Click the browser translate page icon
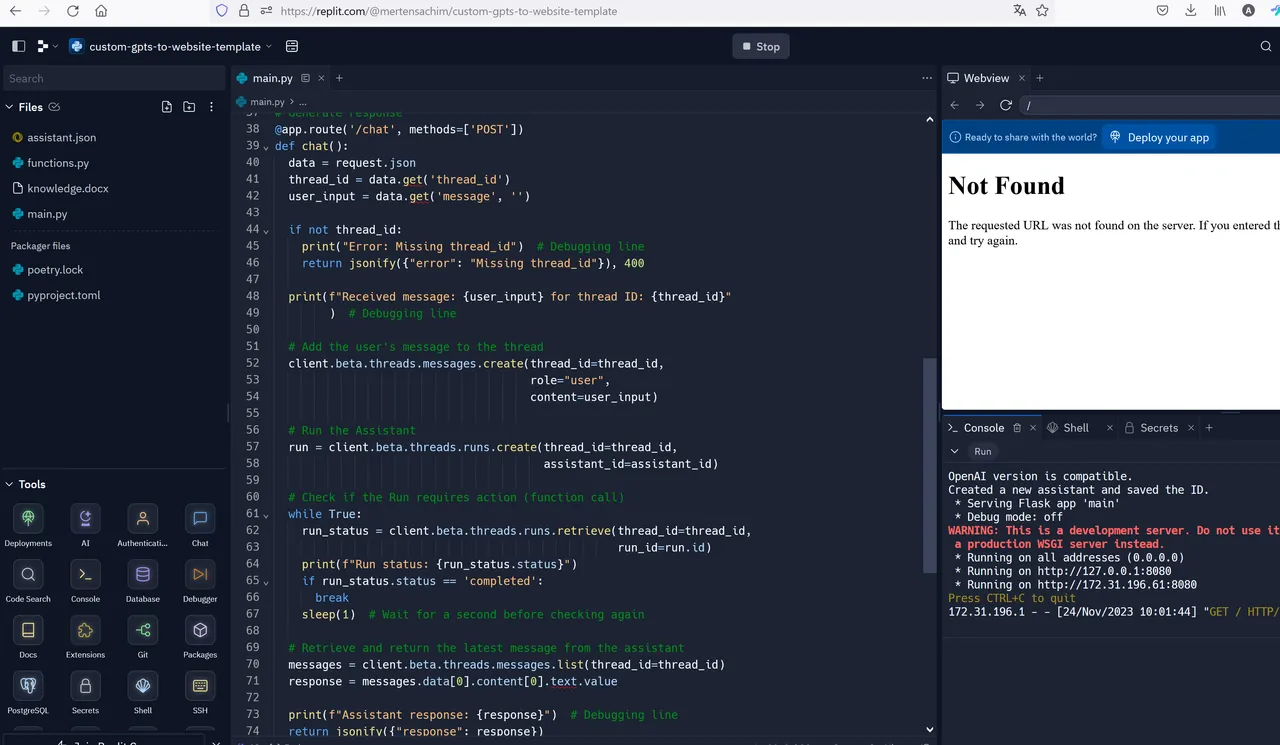 point(1019,11)
